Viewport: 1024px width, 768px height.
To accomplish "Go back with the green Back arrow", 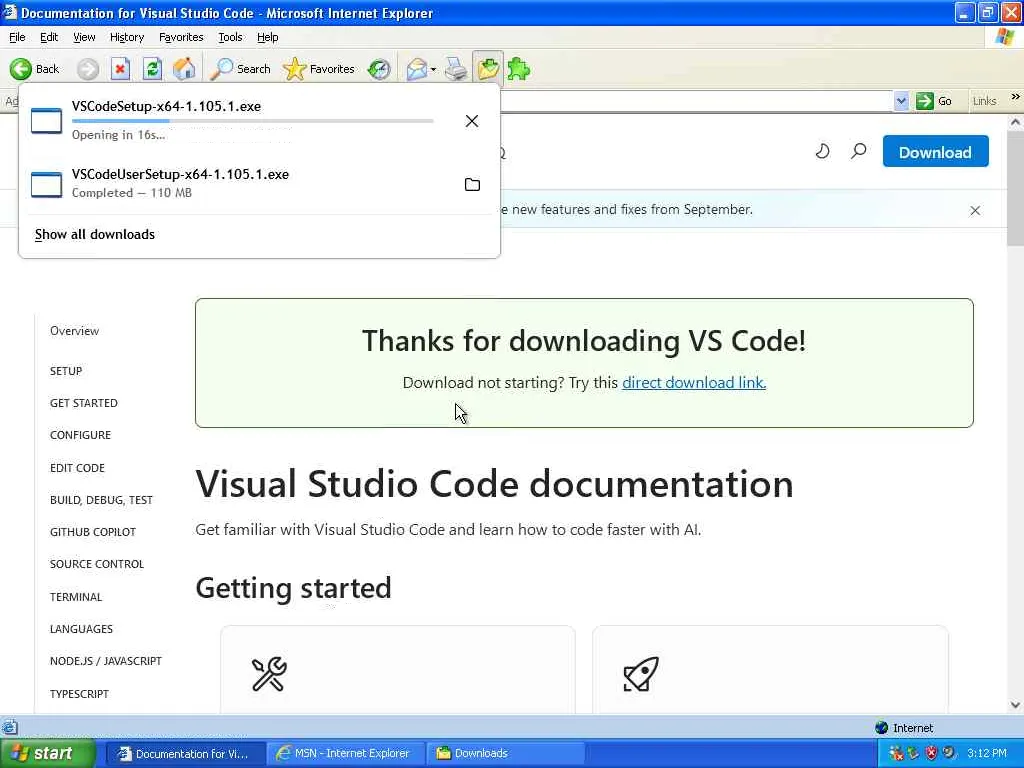I will pos(35,69).
